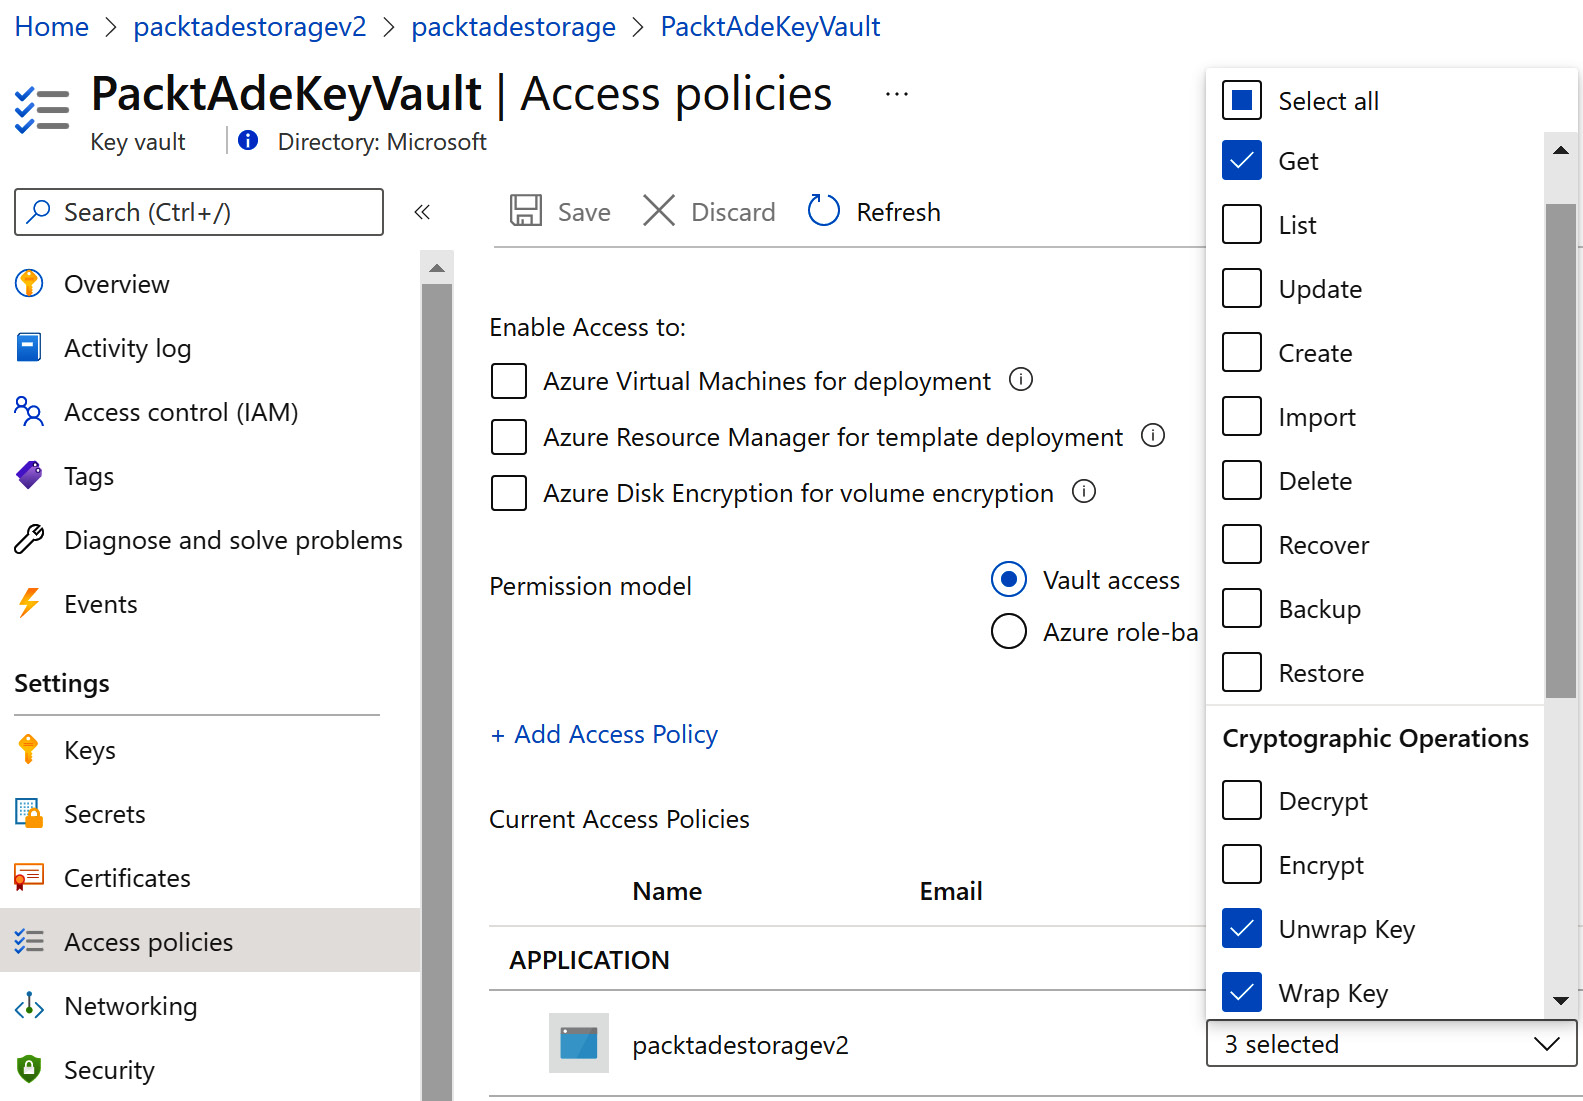The image size is (1583, 1101).
Task: Click Add Access Policy link
Action: (x=604, y=734)
